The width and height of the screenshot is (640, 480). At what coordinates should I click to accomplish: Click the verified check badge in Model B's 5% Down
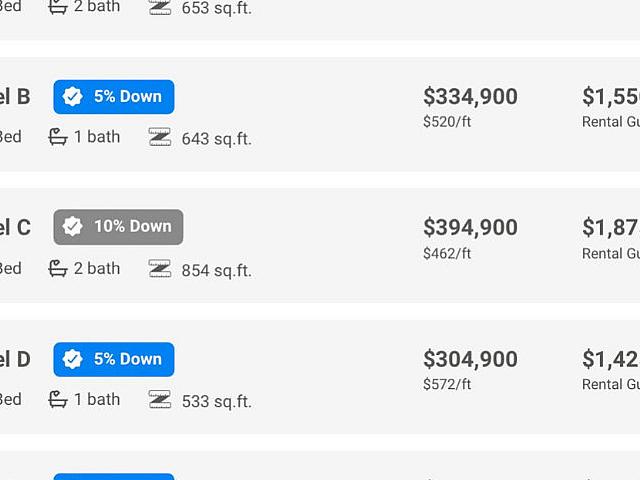tap(73, 97)
